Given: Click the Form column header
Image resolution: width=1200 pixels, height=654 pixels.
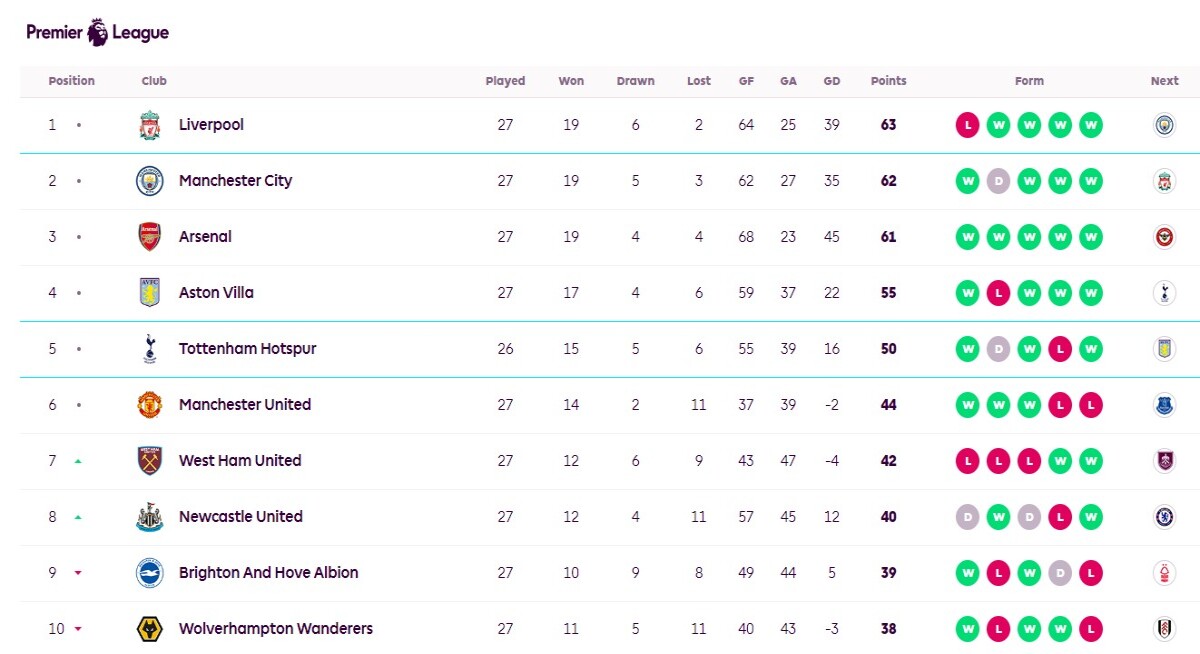Looking at the screenshot, I should coord(1029,81).
